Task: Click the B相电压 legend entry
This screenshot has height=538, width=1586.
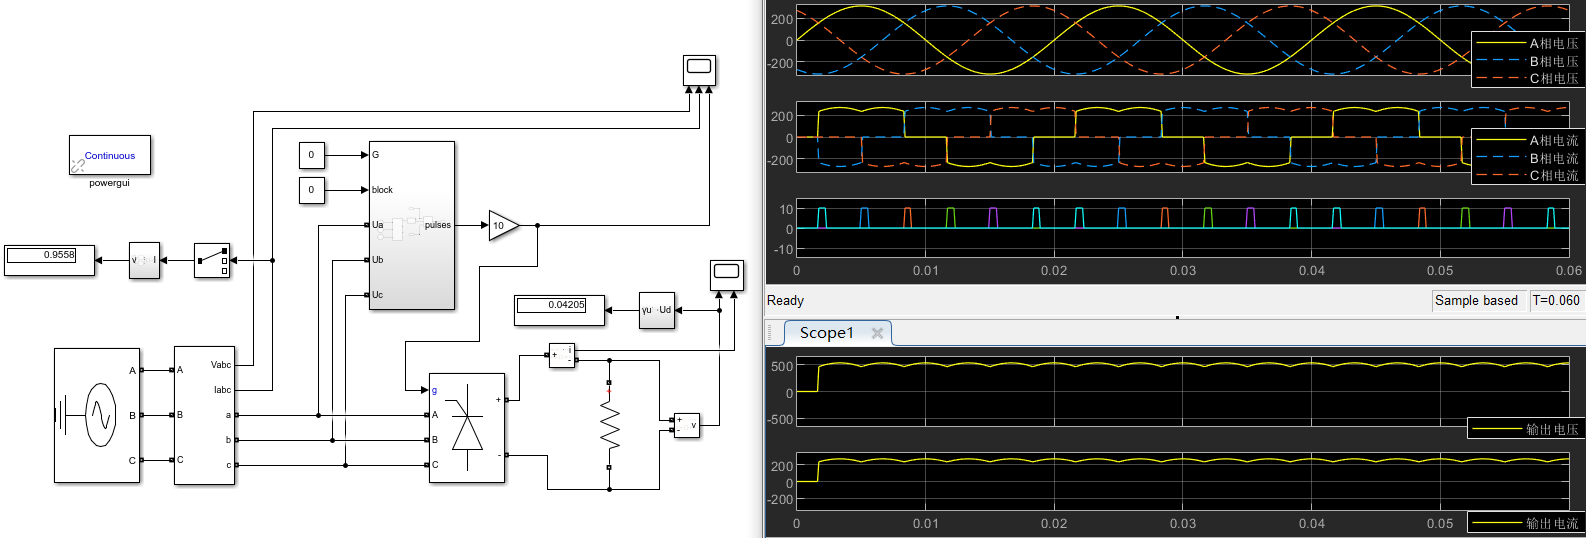Action: pos(1527,61)
